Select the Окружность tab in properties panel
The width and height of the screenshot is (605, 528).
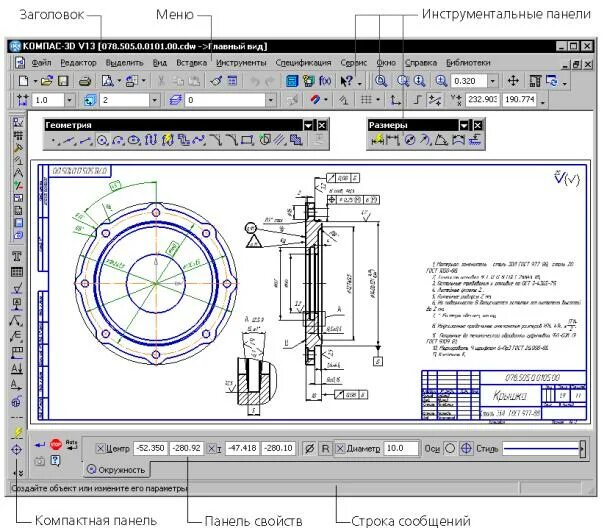click(116, 470)
